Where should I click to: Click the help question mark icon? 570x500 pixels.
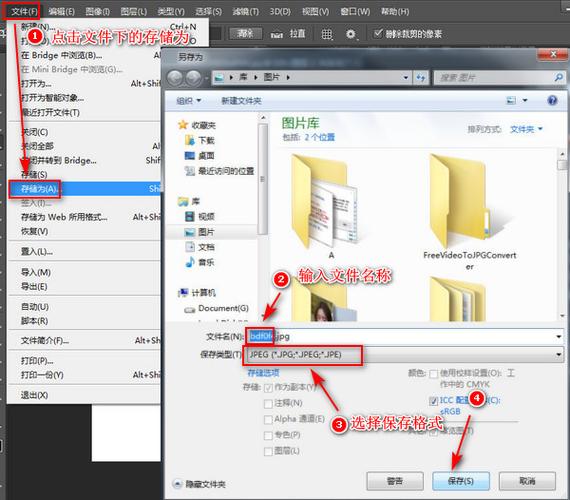click(x=552, y=100)
